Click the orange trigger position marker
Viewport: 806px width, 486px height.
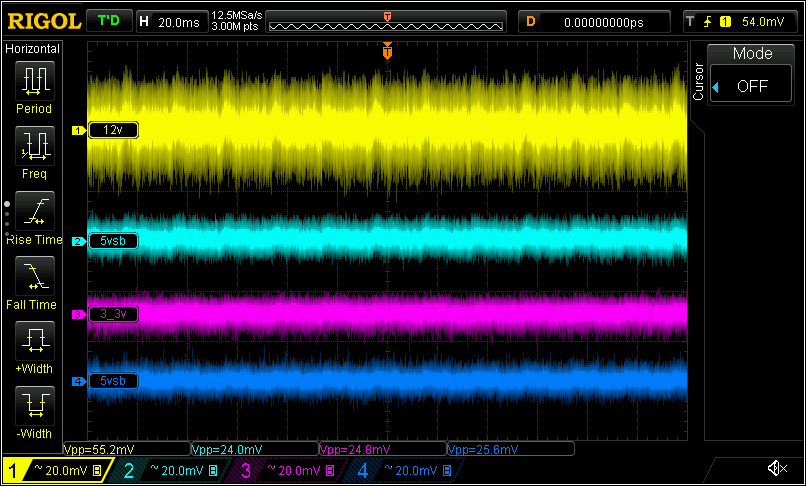[388, 51]
